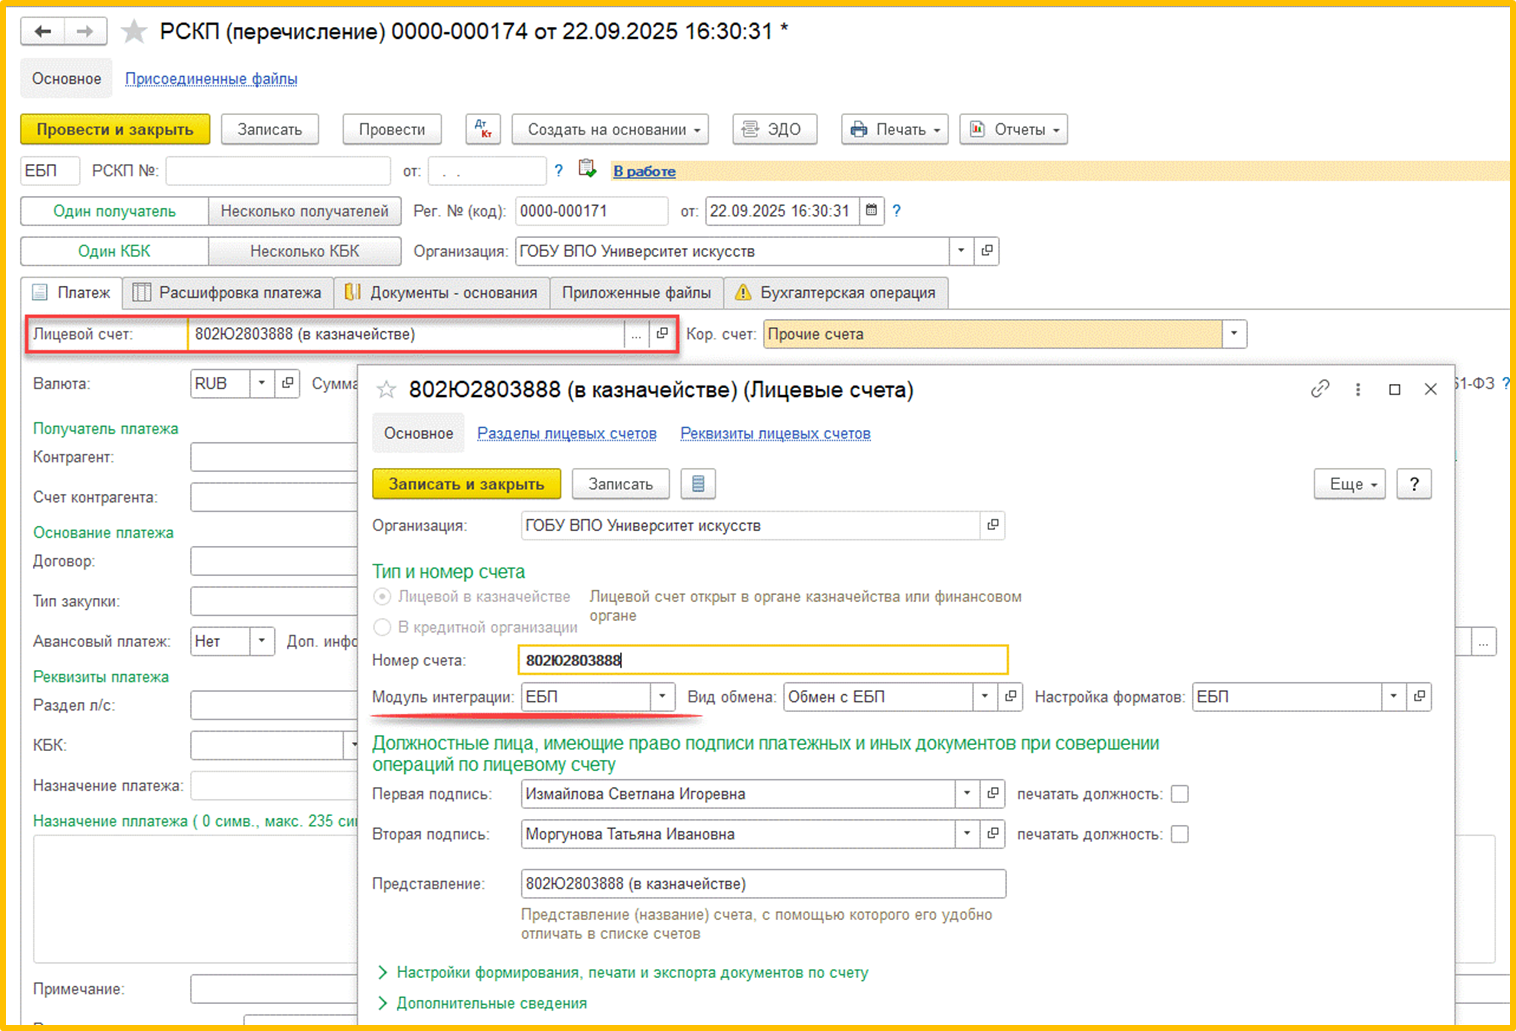Go back with the left arrow button

43,32
